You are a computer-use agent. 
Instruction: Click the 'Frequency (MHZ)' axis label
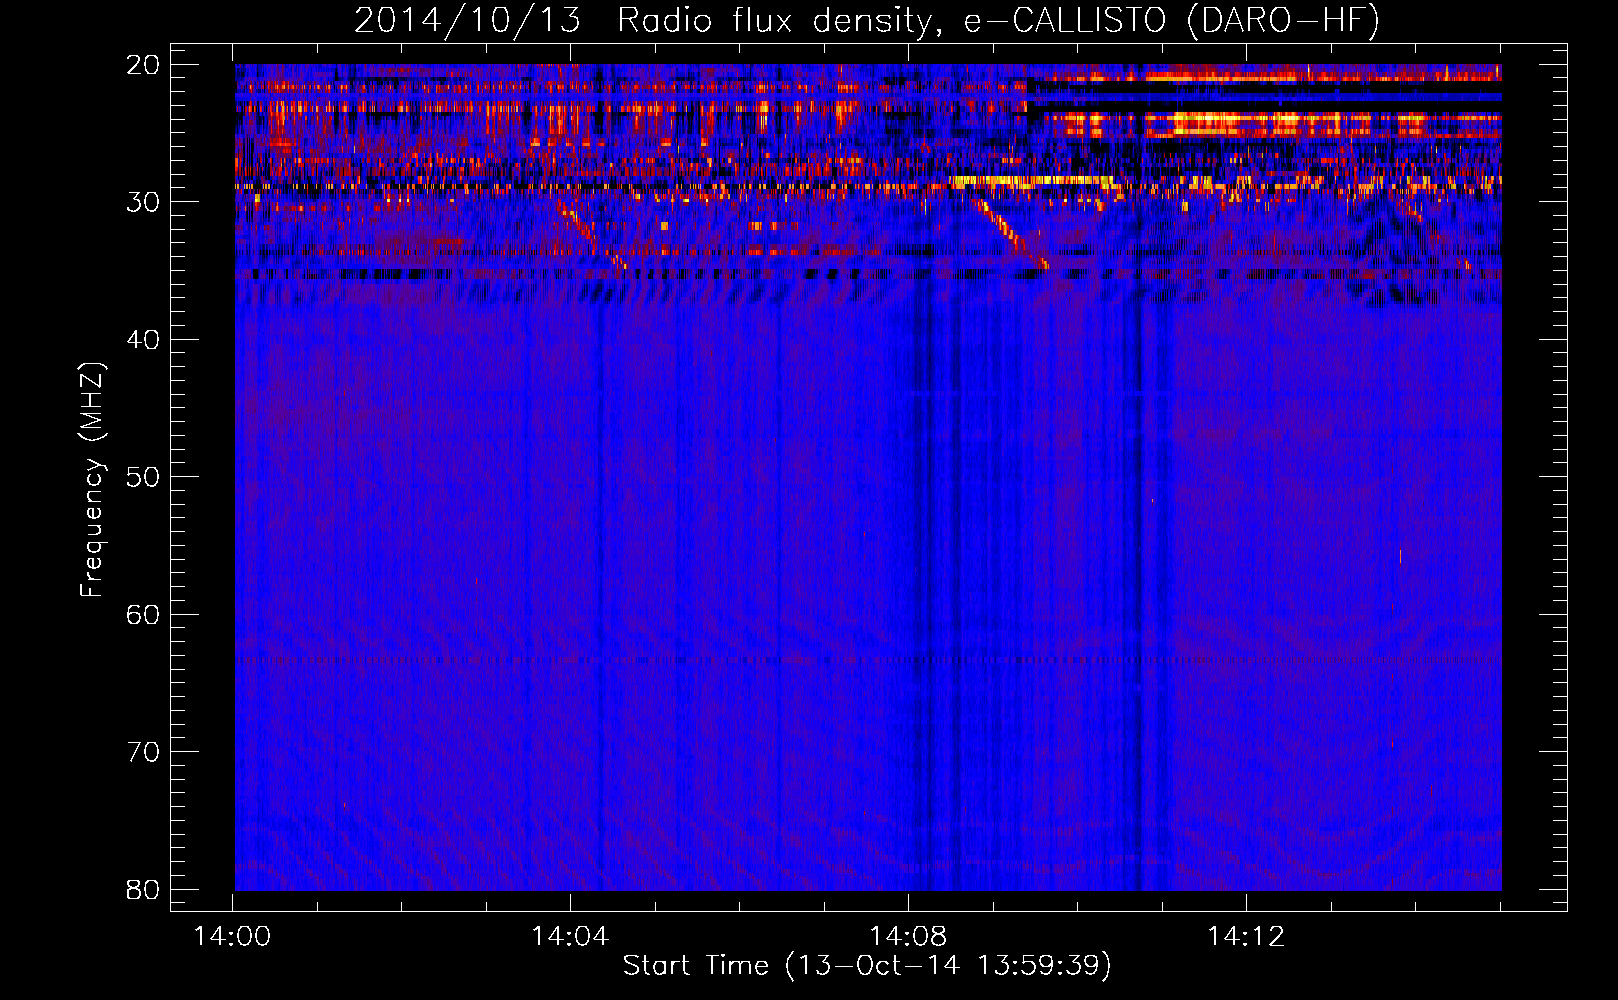coord(92,479)
